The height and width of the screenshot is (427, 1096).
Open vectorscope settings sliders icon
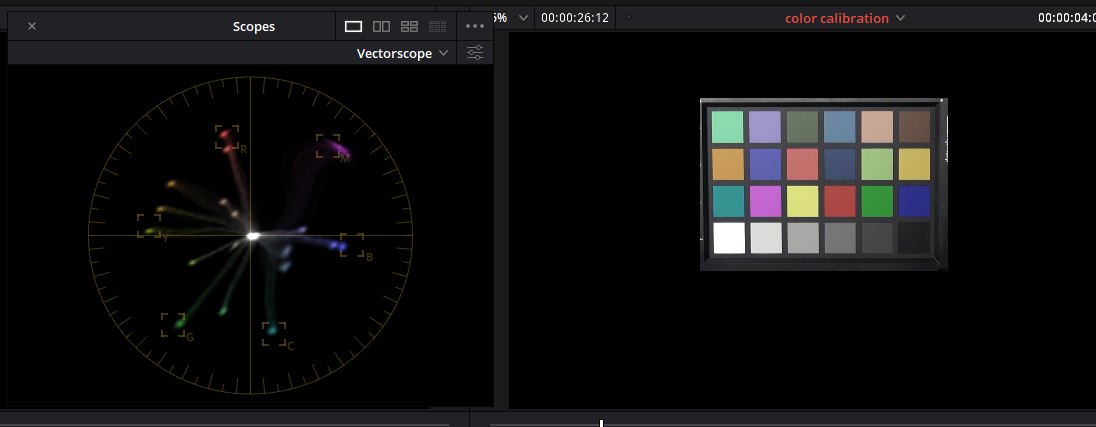point(475,53)
